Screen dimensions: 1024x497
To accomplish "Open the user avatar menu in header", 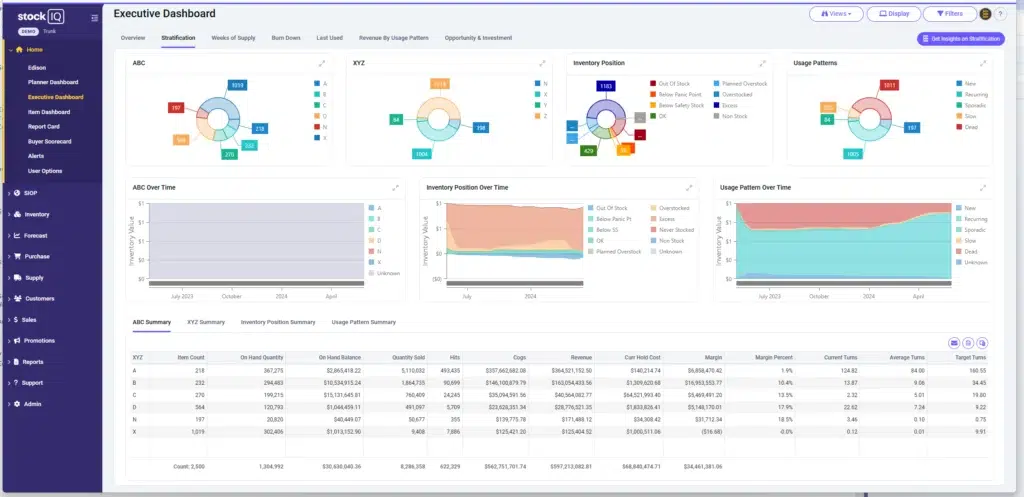I will [985, 14].
